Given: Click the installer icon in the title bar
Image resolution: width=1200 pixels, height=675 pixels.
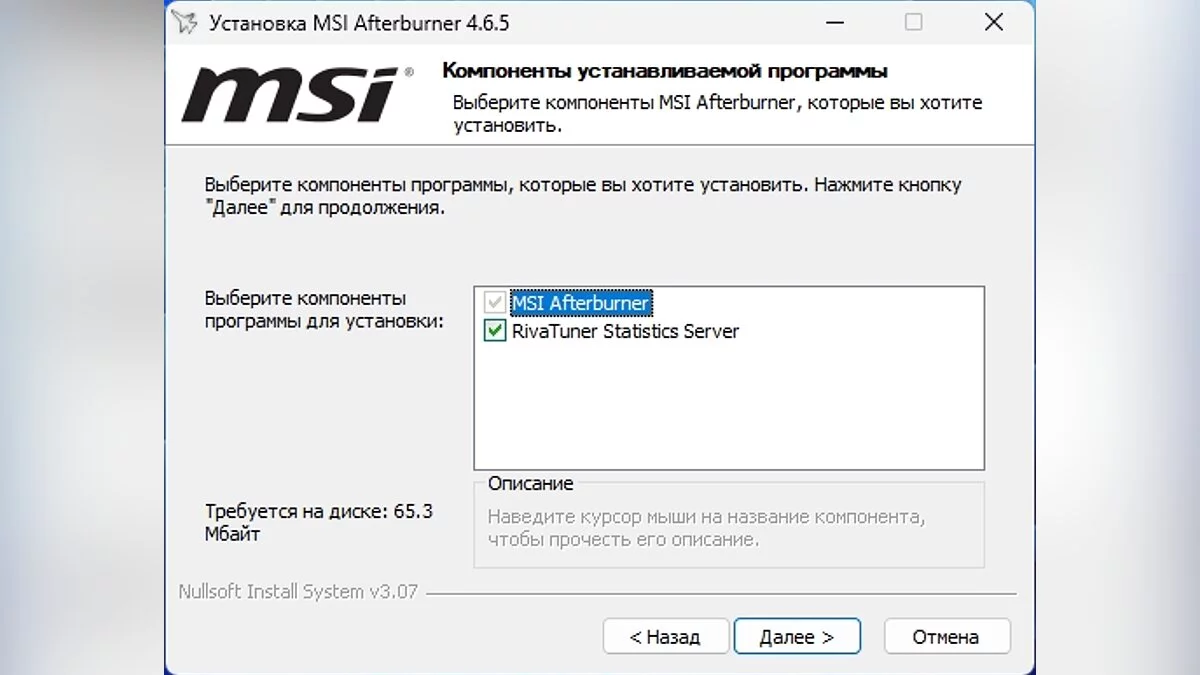Looking at the screenshot, I should [183, 23].
